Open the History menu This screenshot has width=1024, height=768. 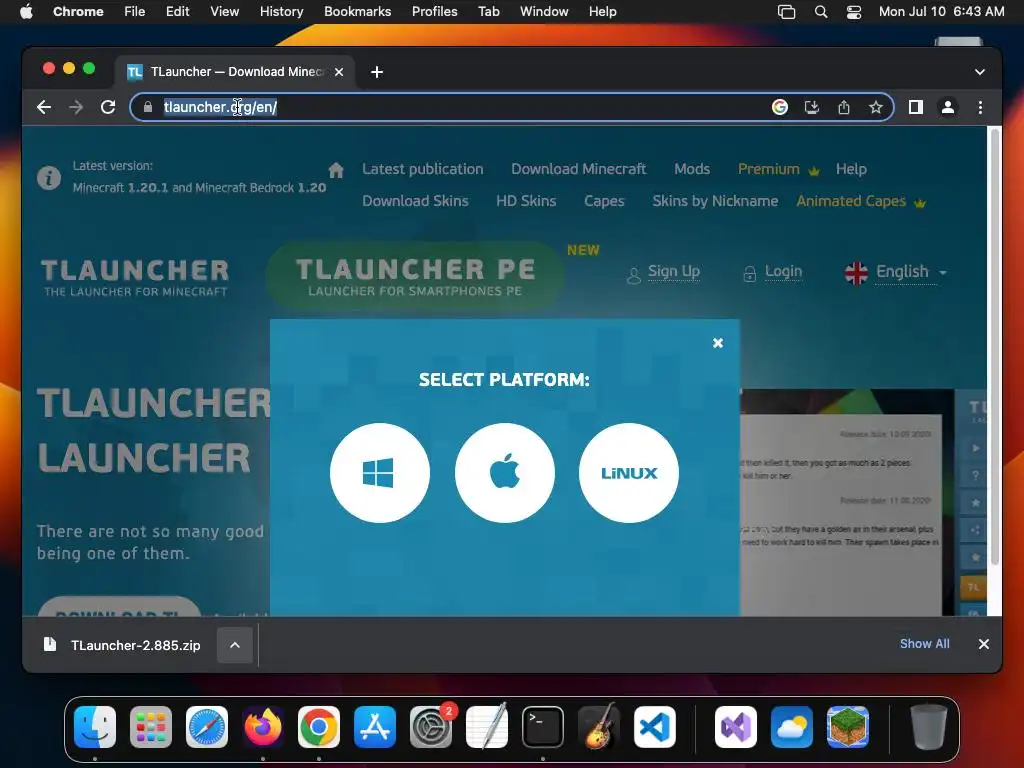click(281, 12)
